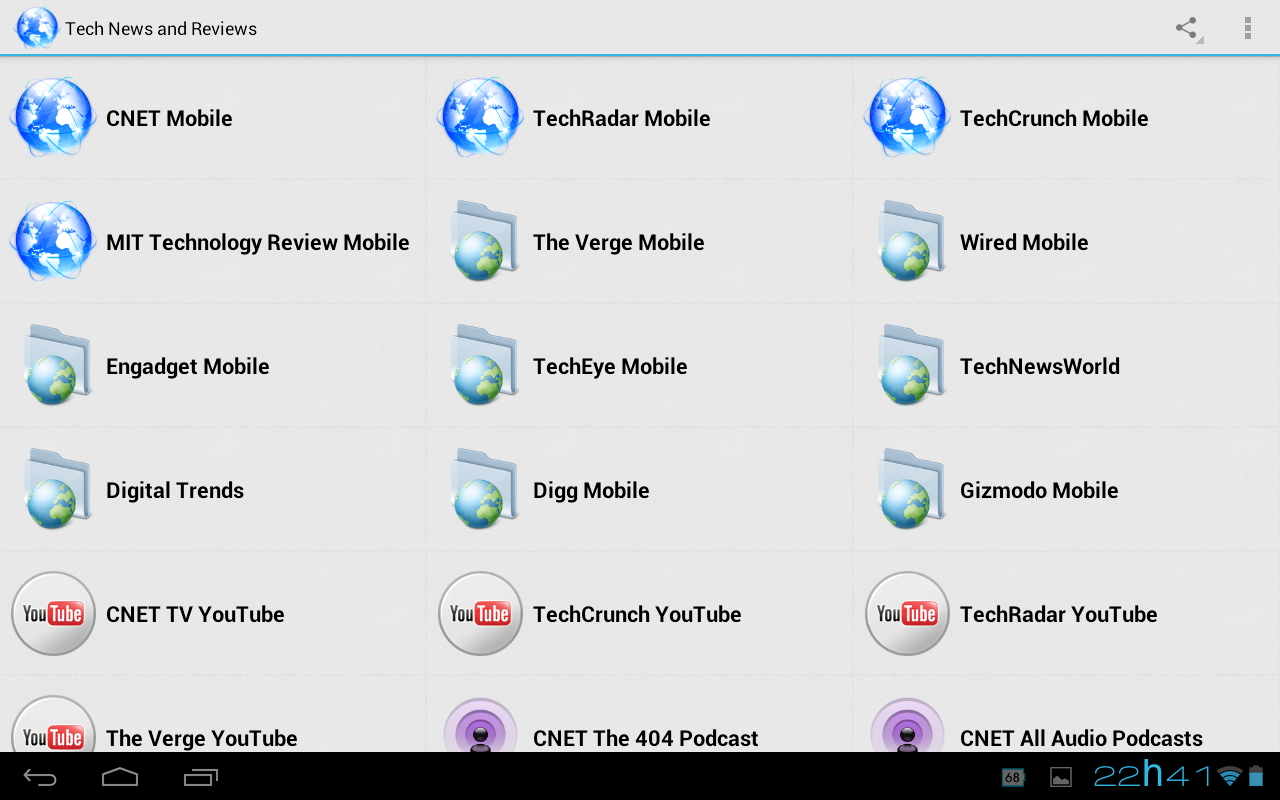1280x800 pixels.
Task: Select the CNET All Audio Podcasts label
Action: click(1081, 738)
